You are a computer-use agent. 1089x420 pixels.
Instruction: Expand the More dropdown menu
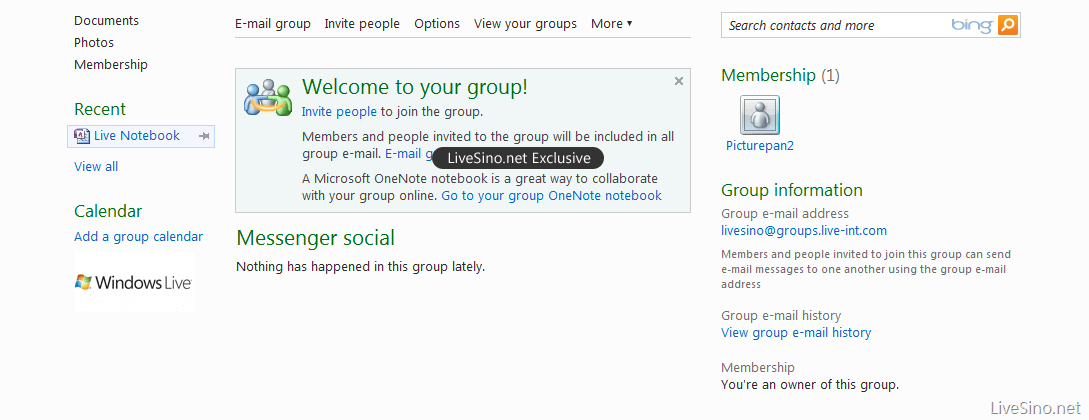click(611, 24)
